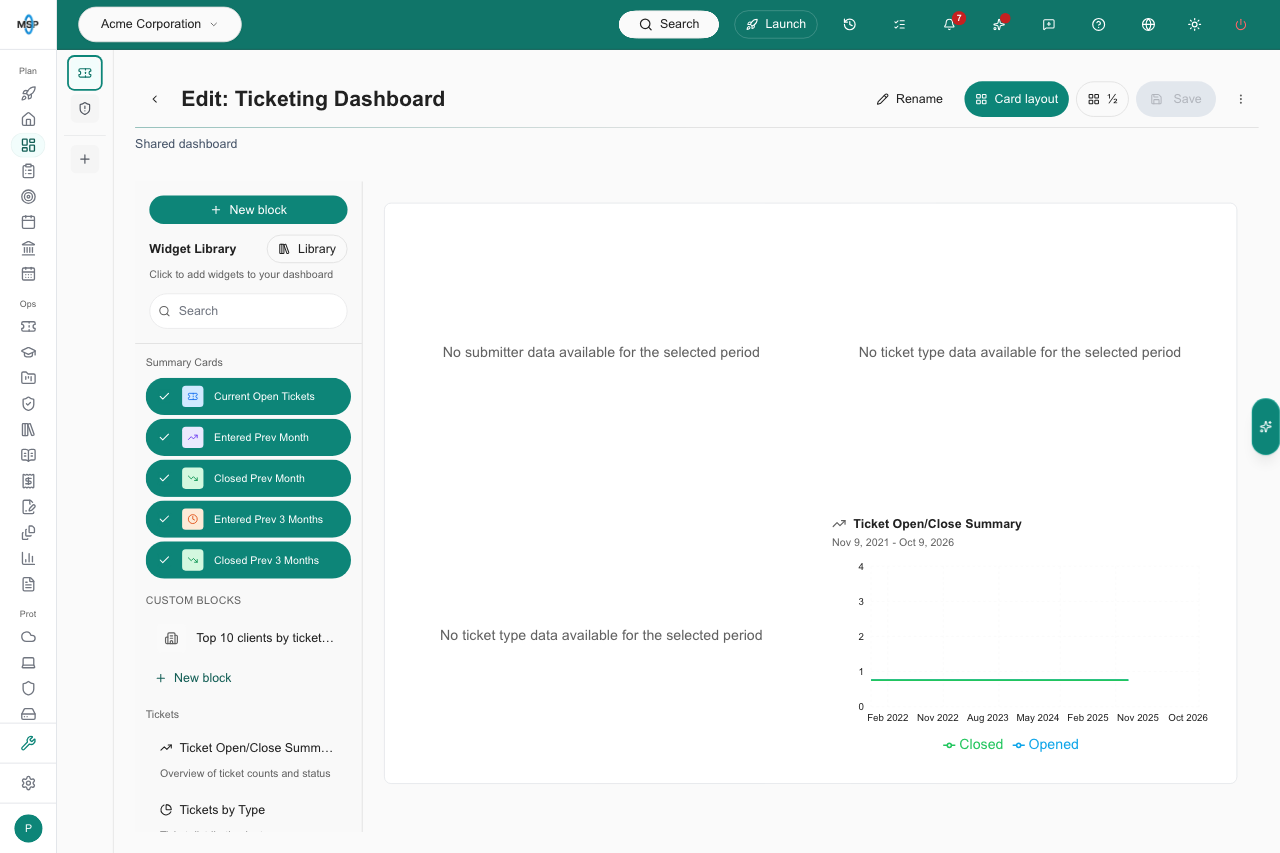Click the green New block button

[248, 210]
